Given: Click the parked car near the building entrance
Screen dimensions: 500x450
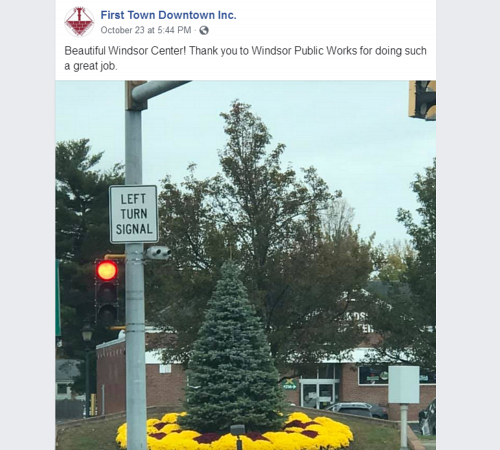Looking at the screenshot, I should 356,410.
